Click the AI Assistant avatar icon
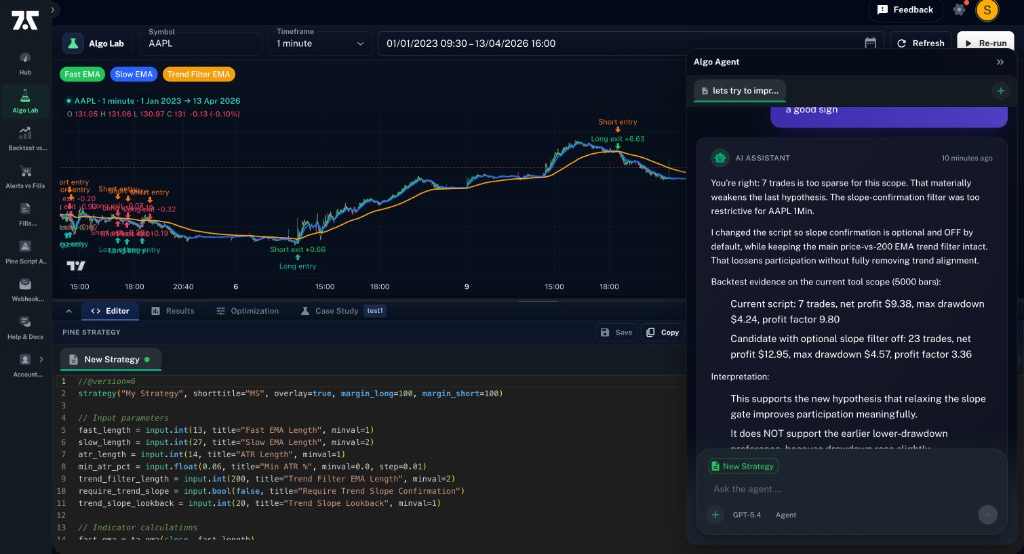The width and height of the screenshot is (1024, 554). (720, 157)
